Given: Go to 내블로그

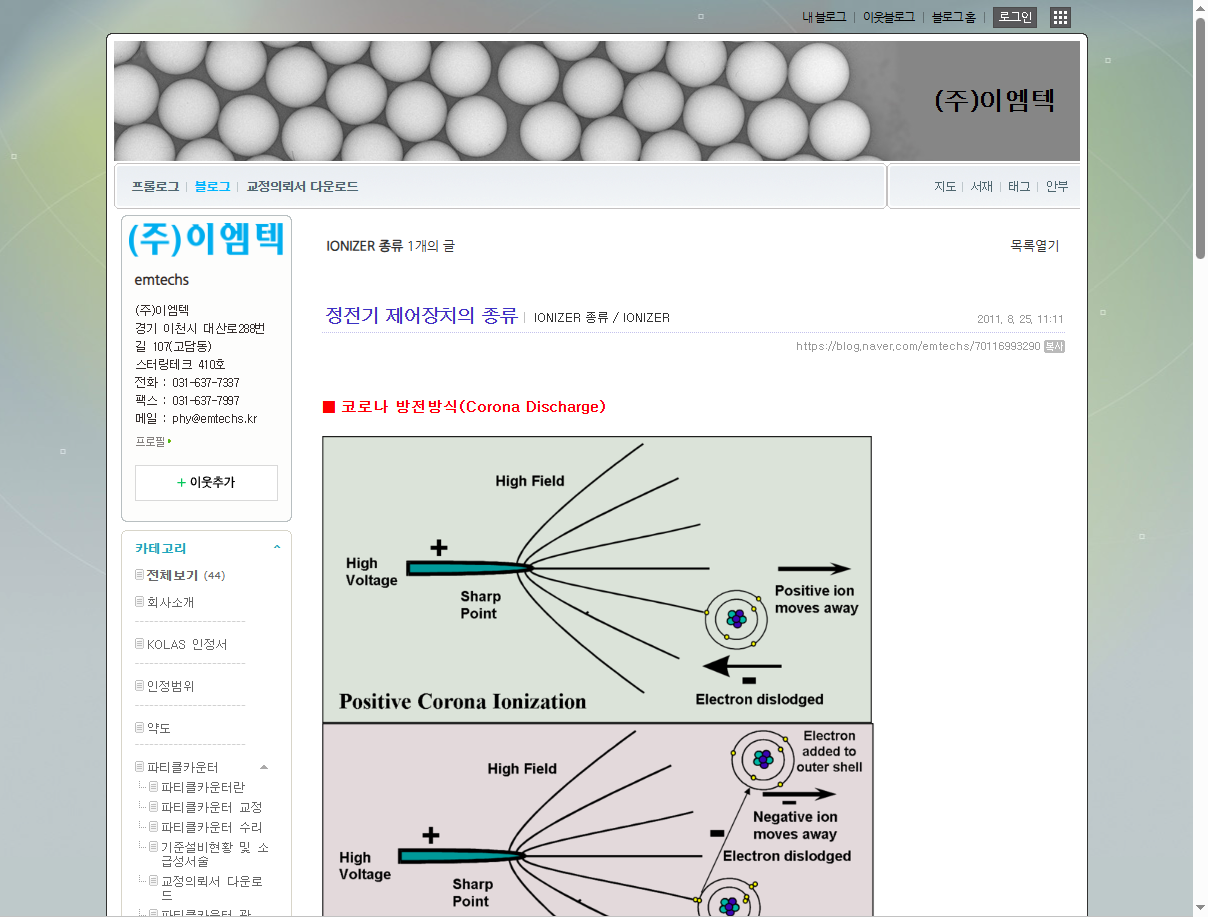Looking at the screenshot, I should (x=824, y=17).
